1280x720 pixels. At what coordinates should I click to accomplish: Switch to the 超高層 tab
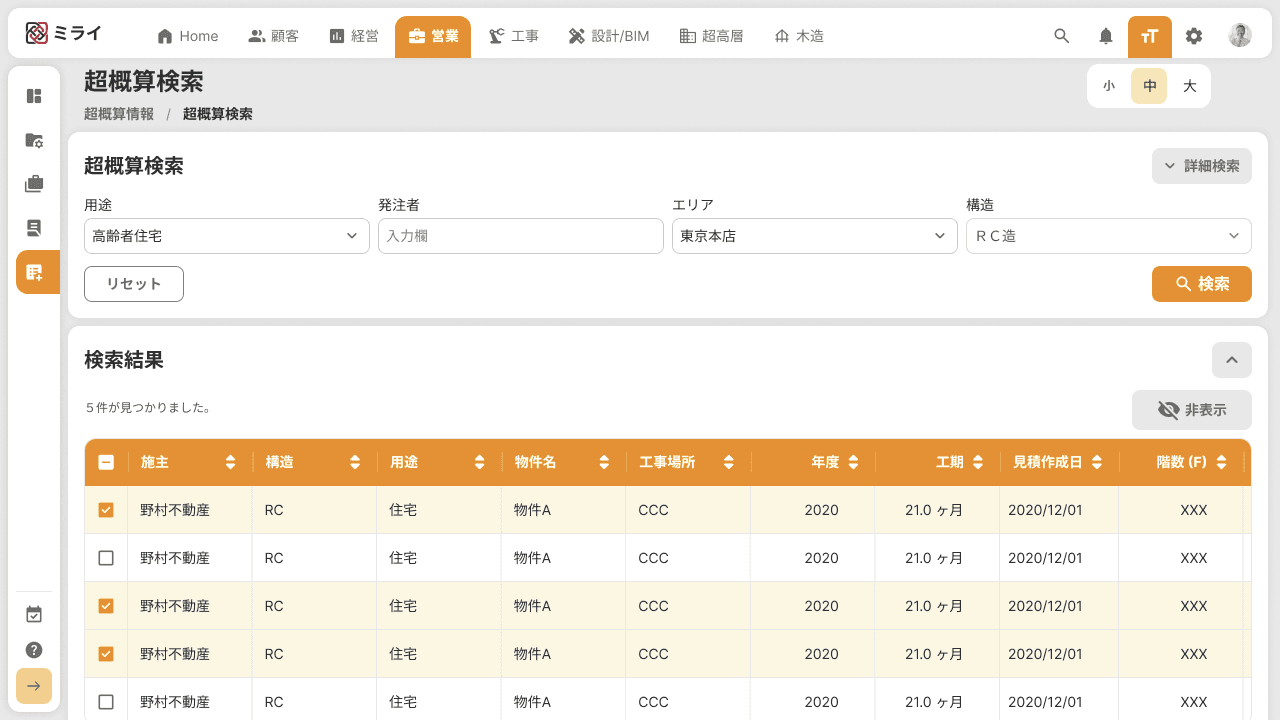(711, 36)
